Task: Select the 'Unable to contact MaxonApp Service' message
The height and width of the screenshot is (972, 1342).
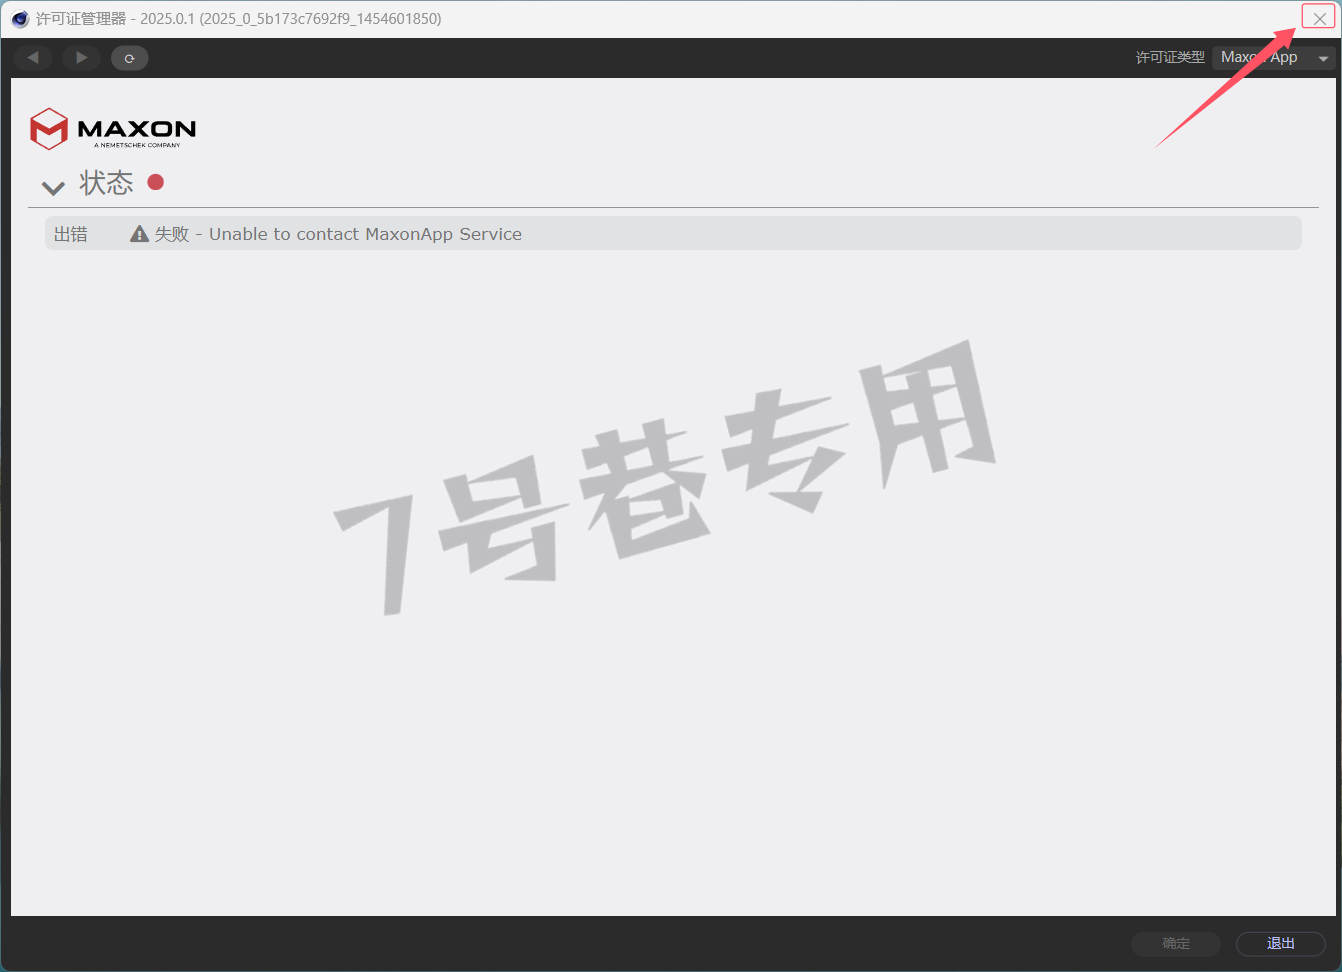Action: [x=365, y=234]
